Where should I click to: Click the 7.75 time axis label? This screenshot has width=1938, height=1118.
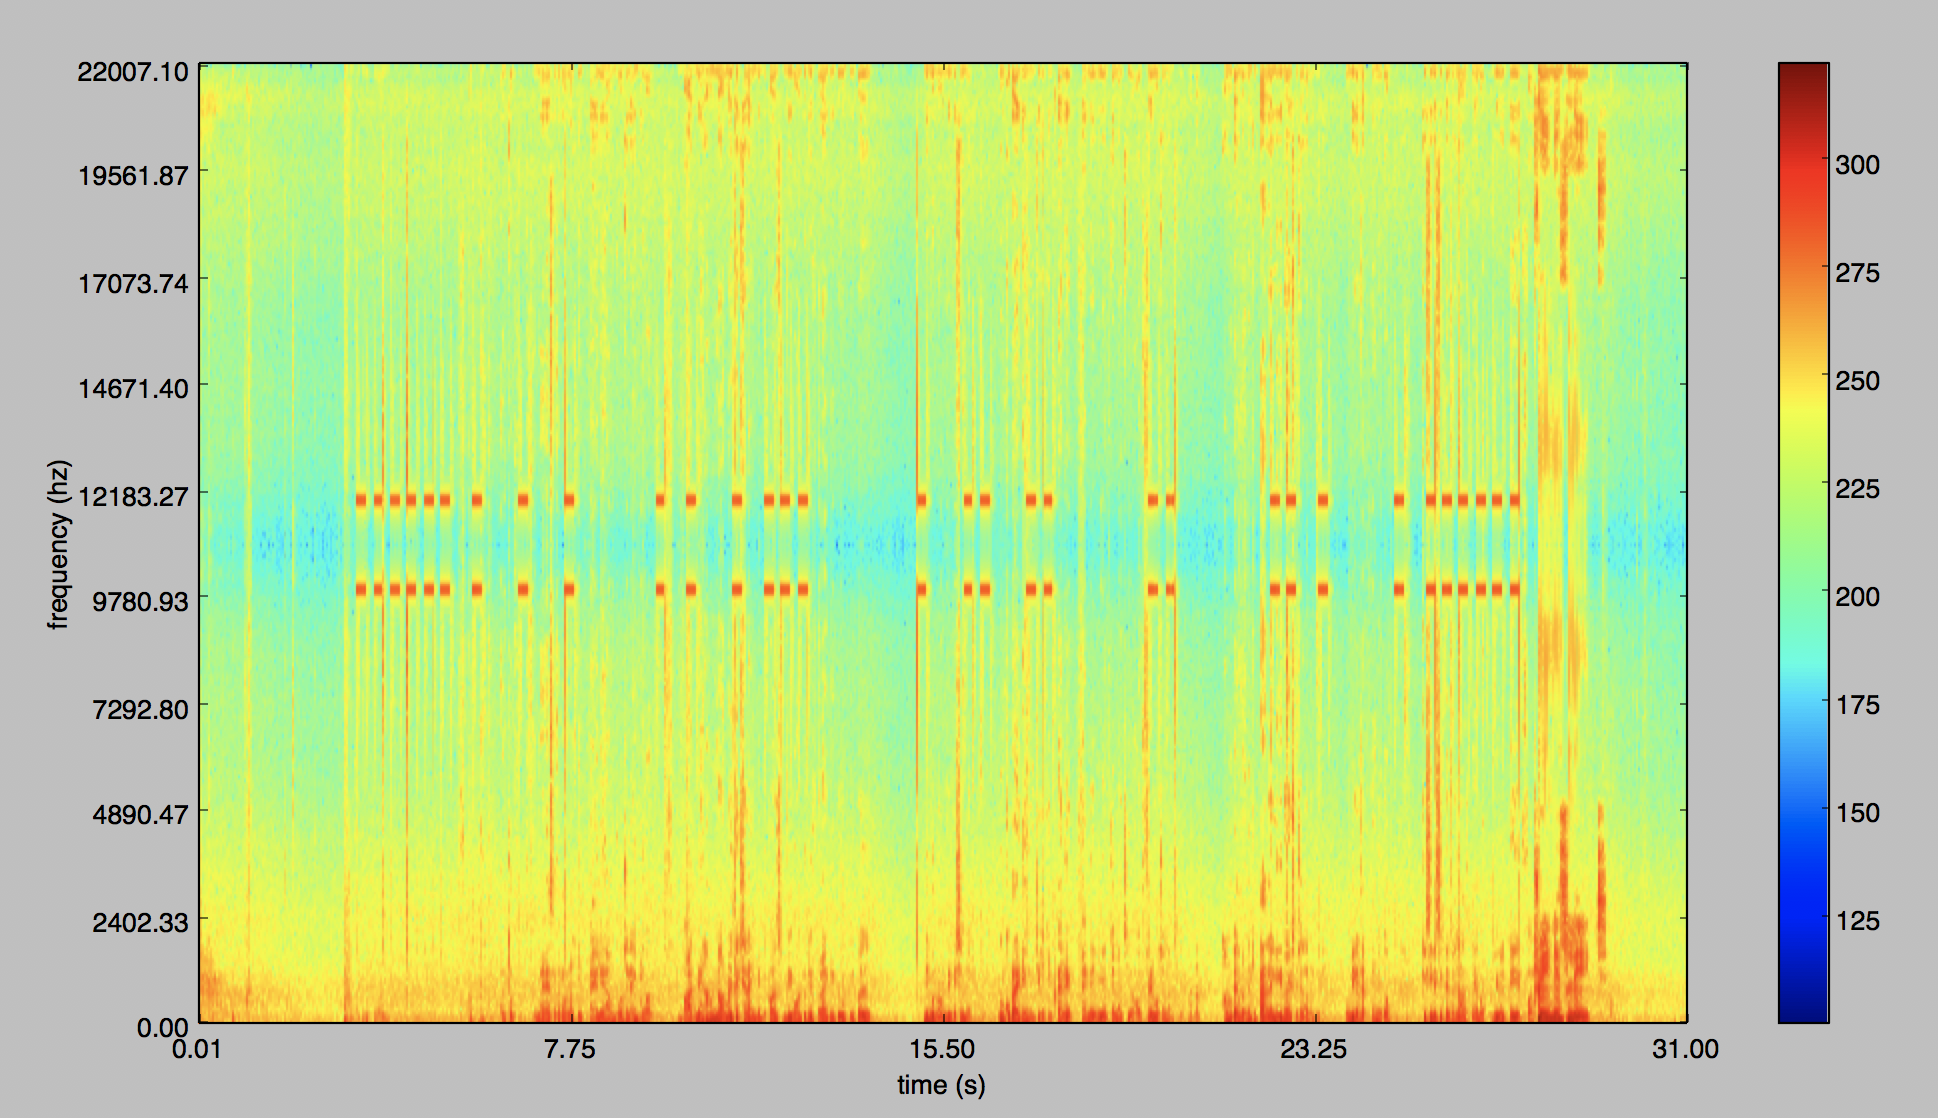pos(569,1049)
